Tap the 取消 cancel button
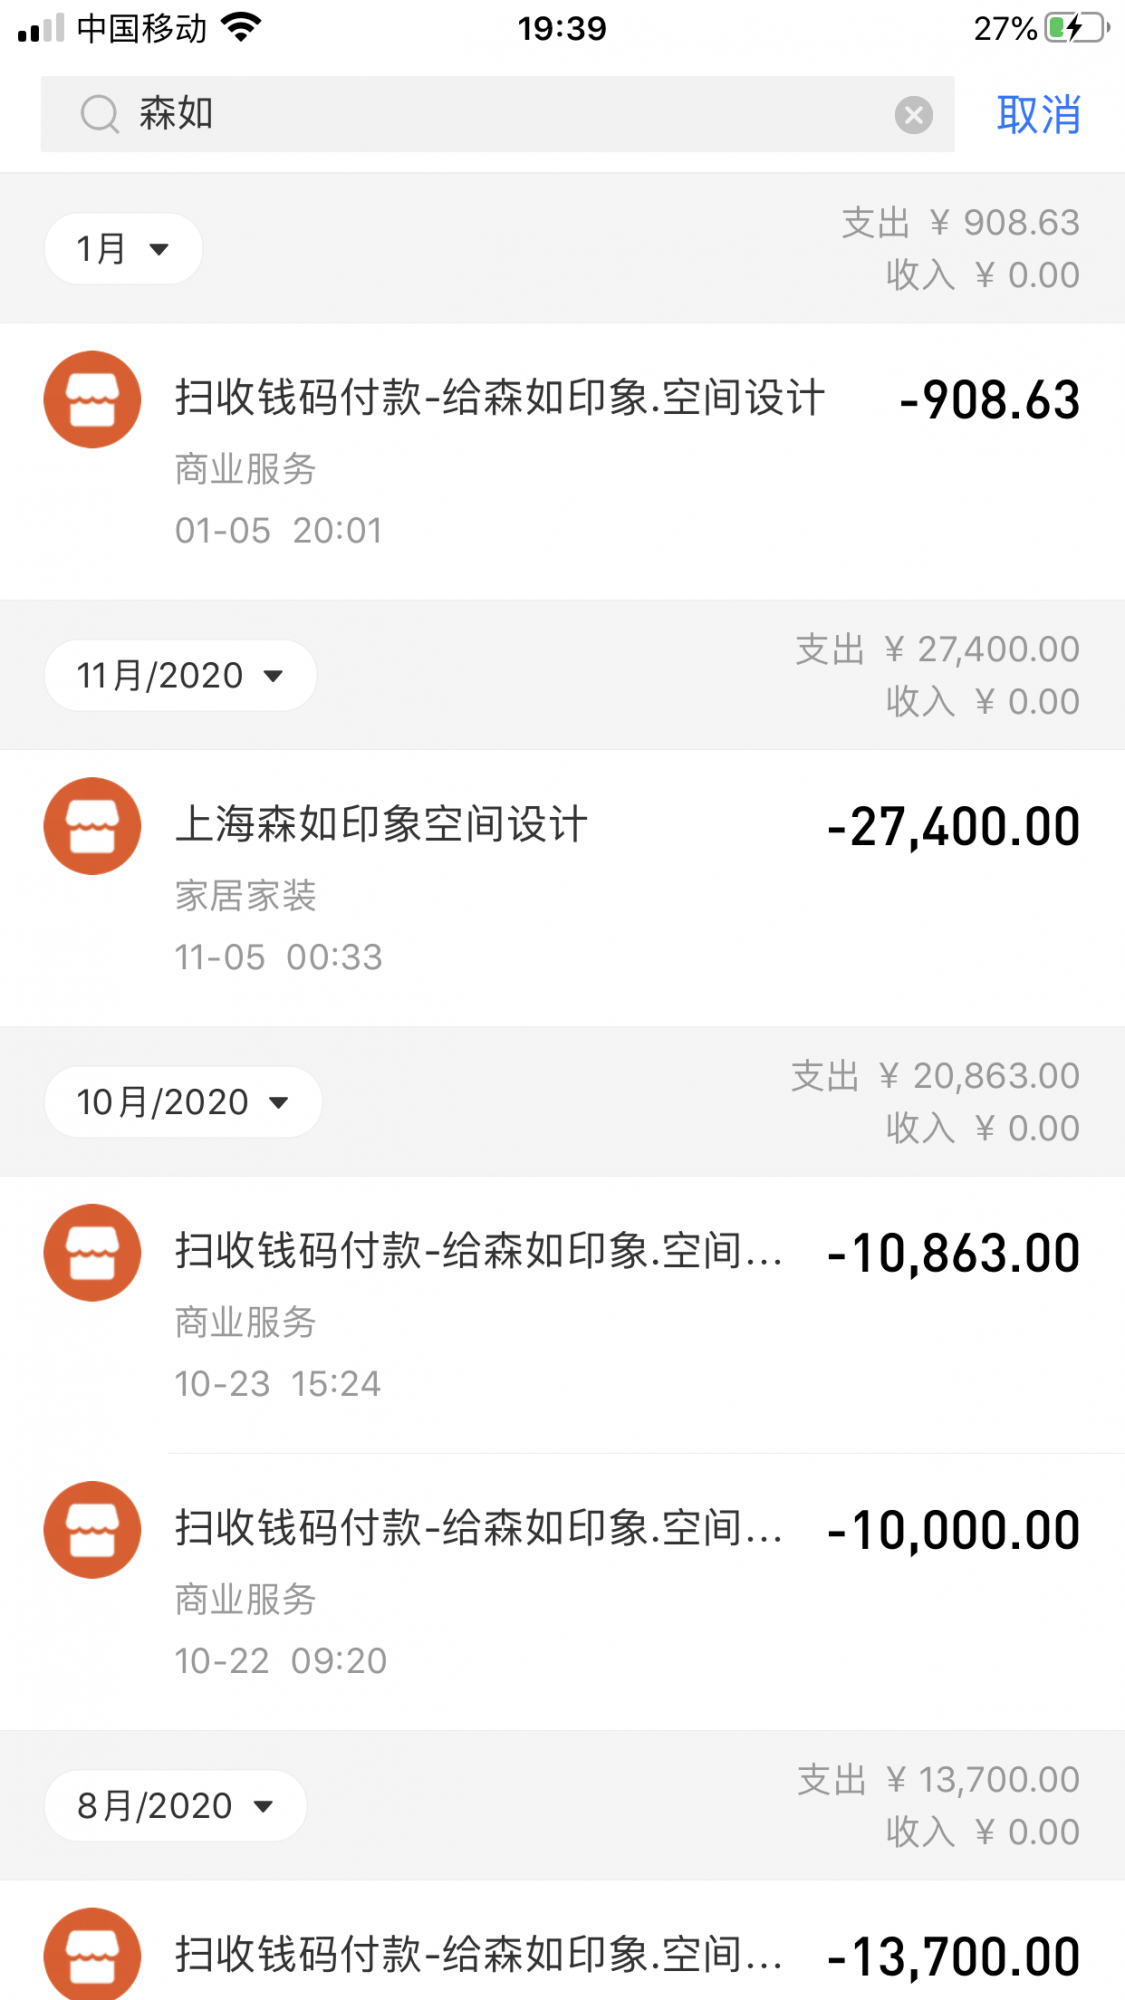This screenshot has height=2000, width=1125. pos(1038,115)
